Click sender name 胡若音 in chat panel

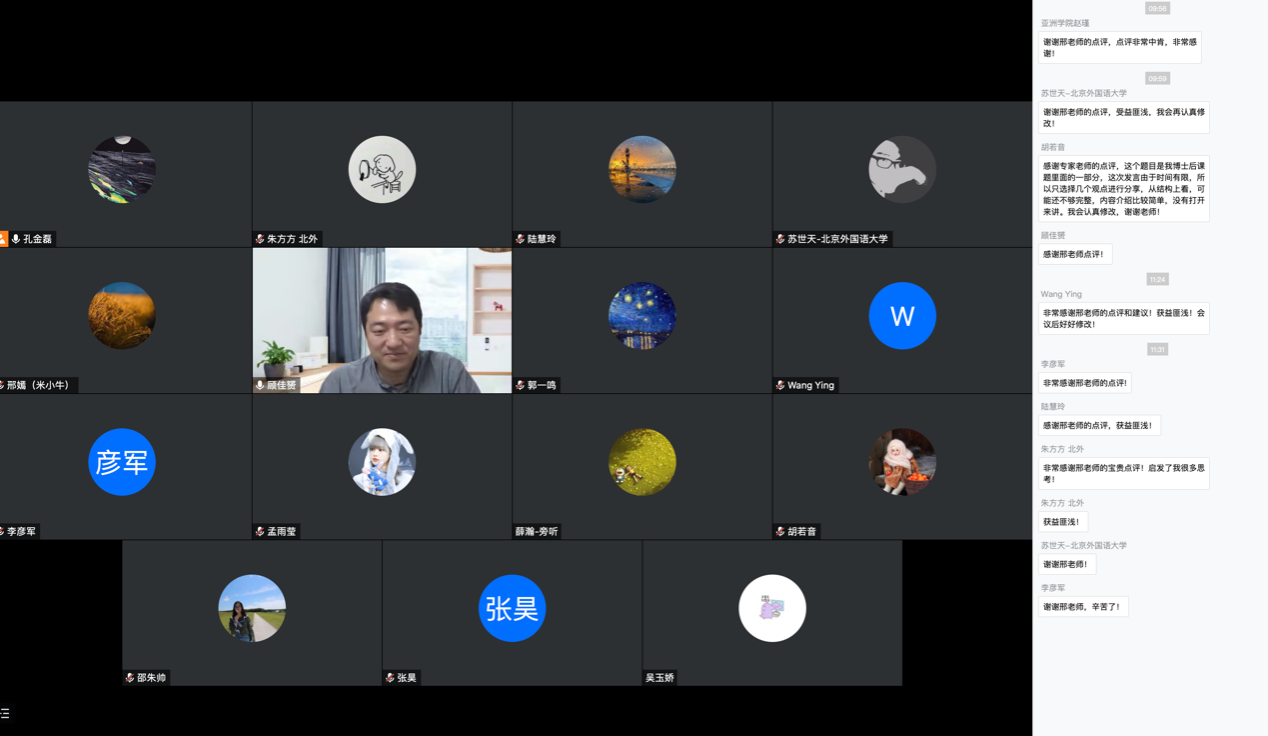[x=1053, y=147]
